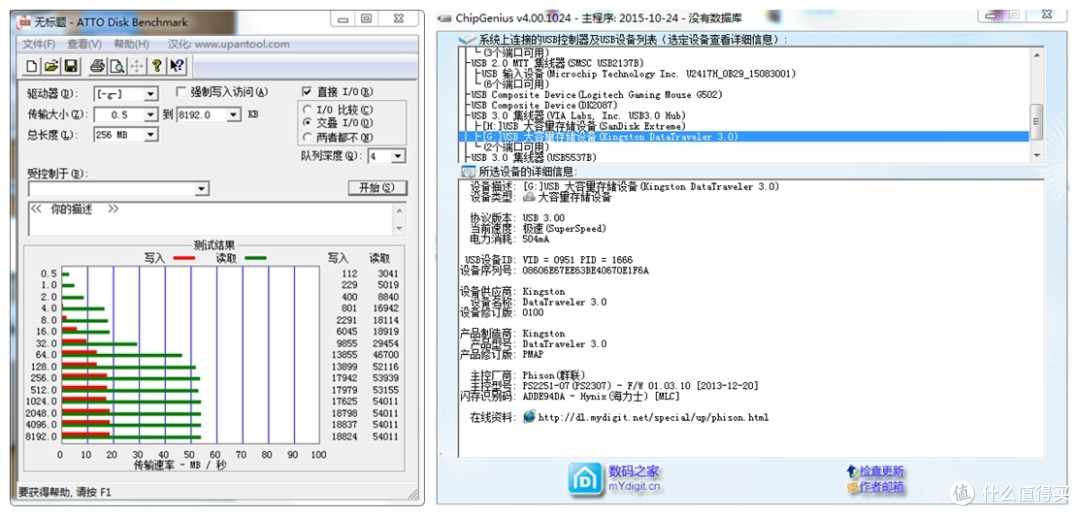Click the 46700 read value for 64.0

(385, 354)
